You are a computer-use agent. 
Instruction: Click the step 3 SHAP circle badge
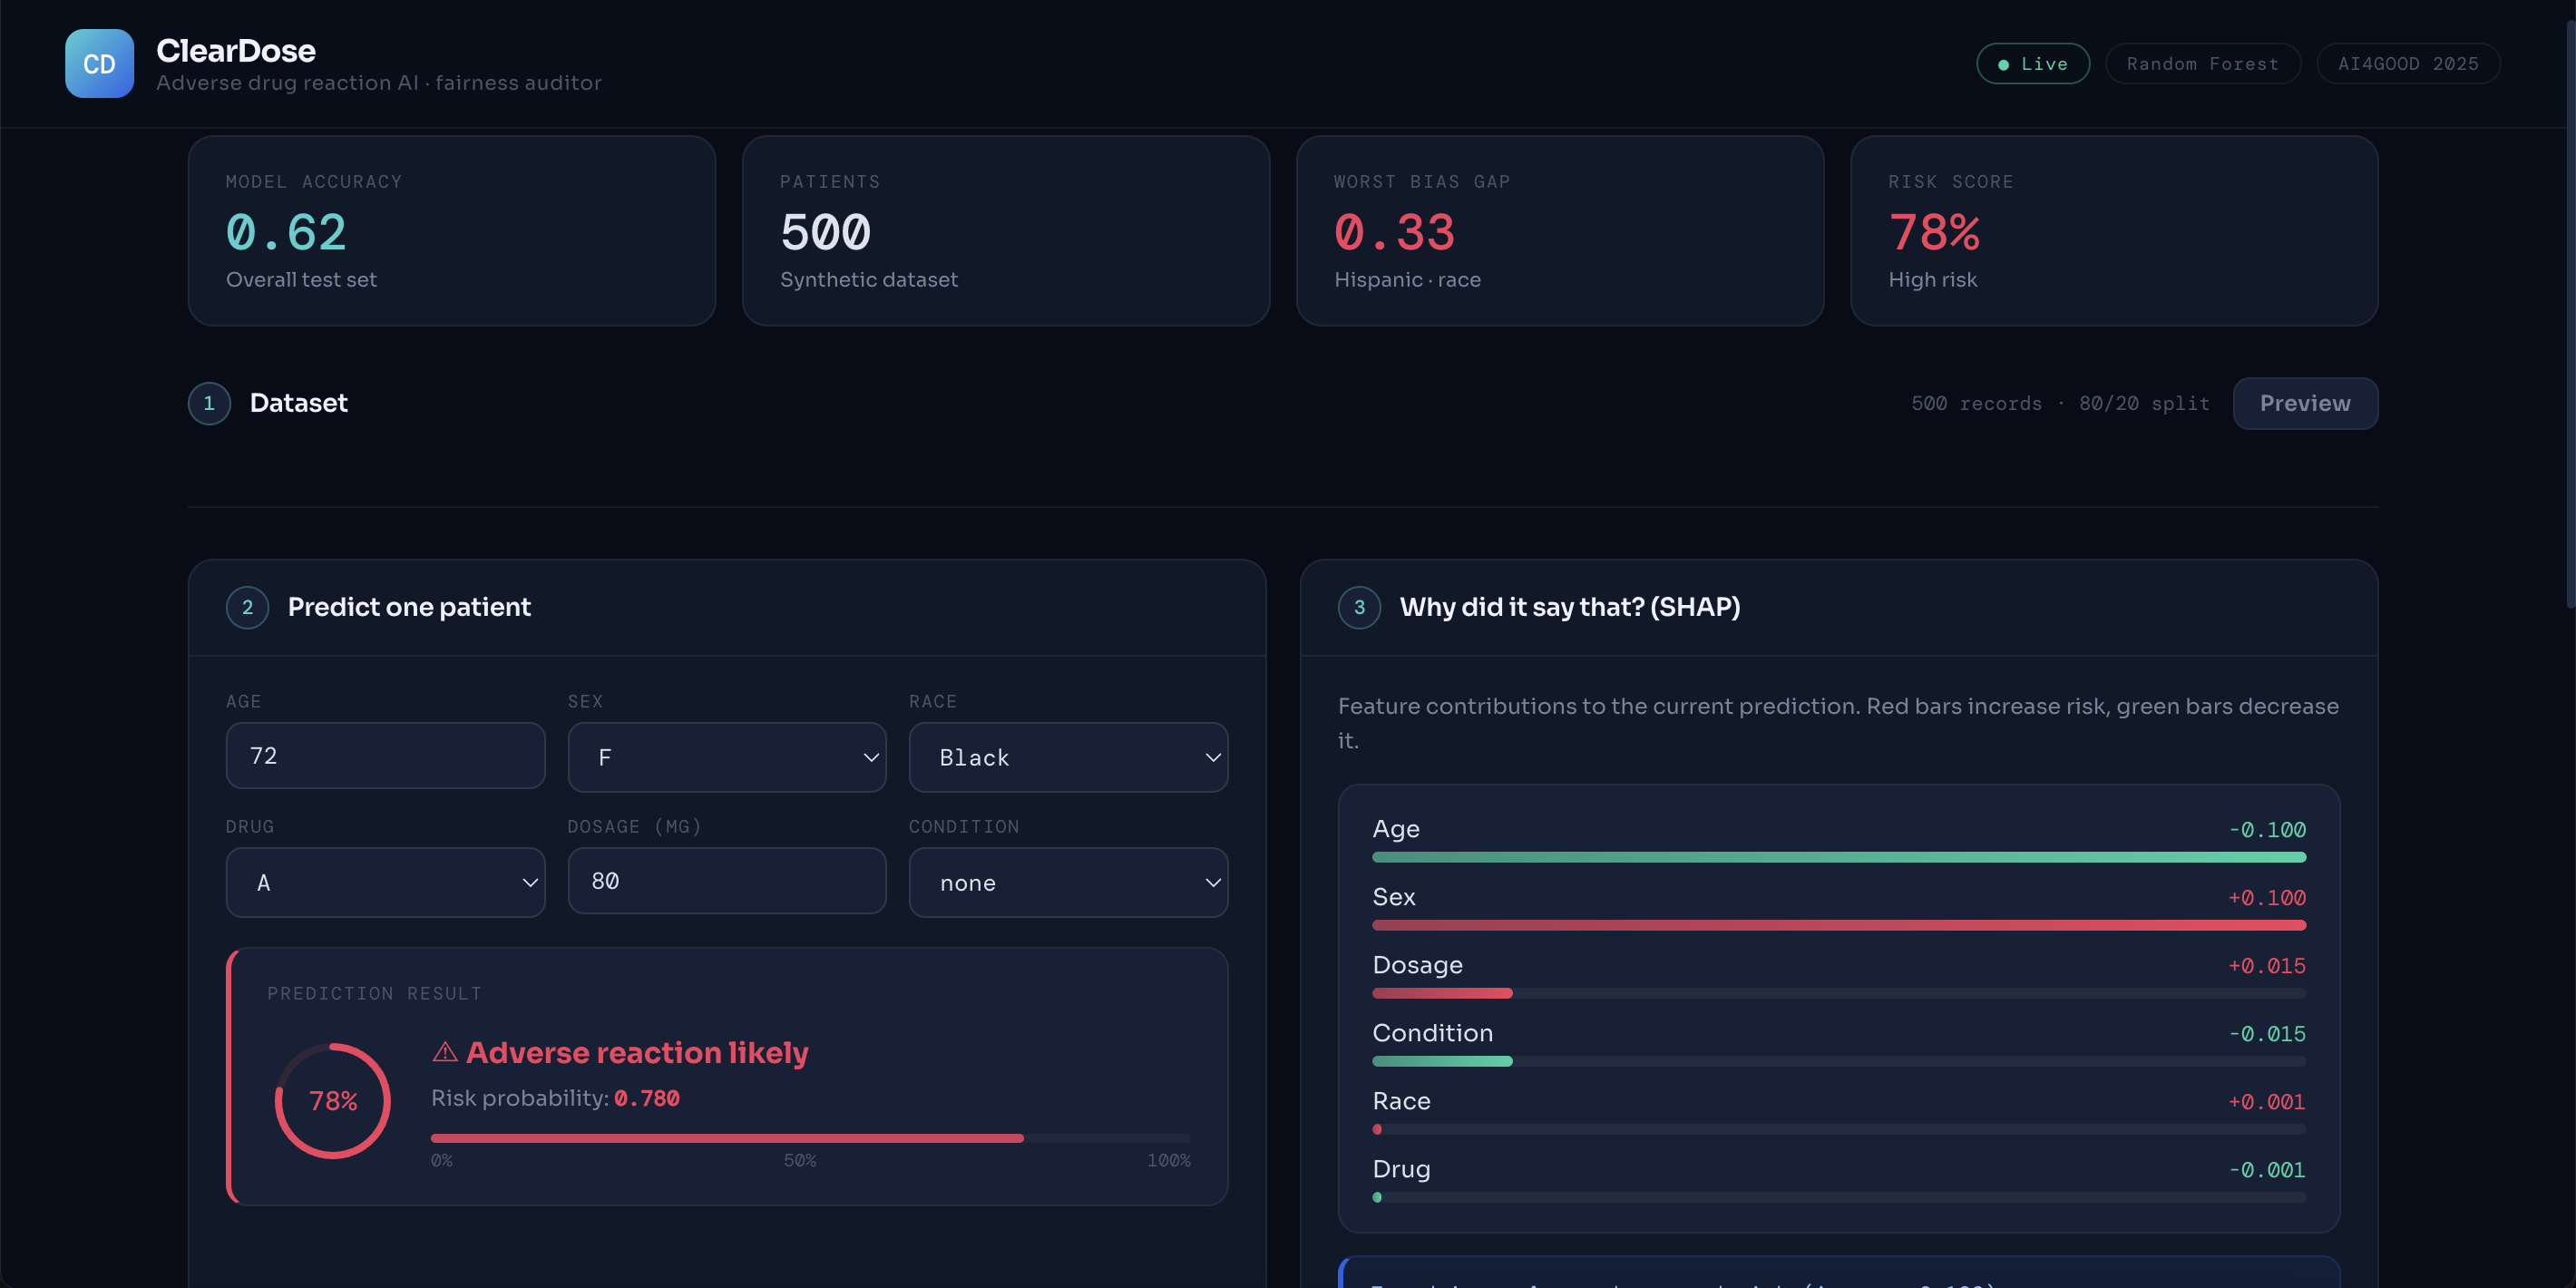click(1359, 607)
